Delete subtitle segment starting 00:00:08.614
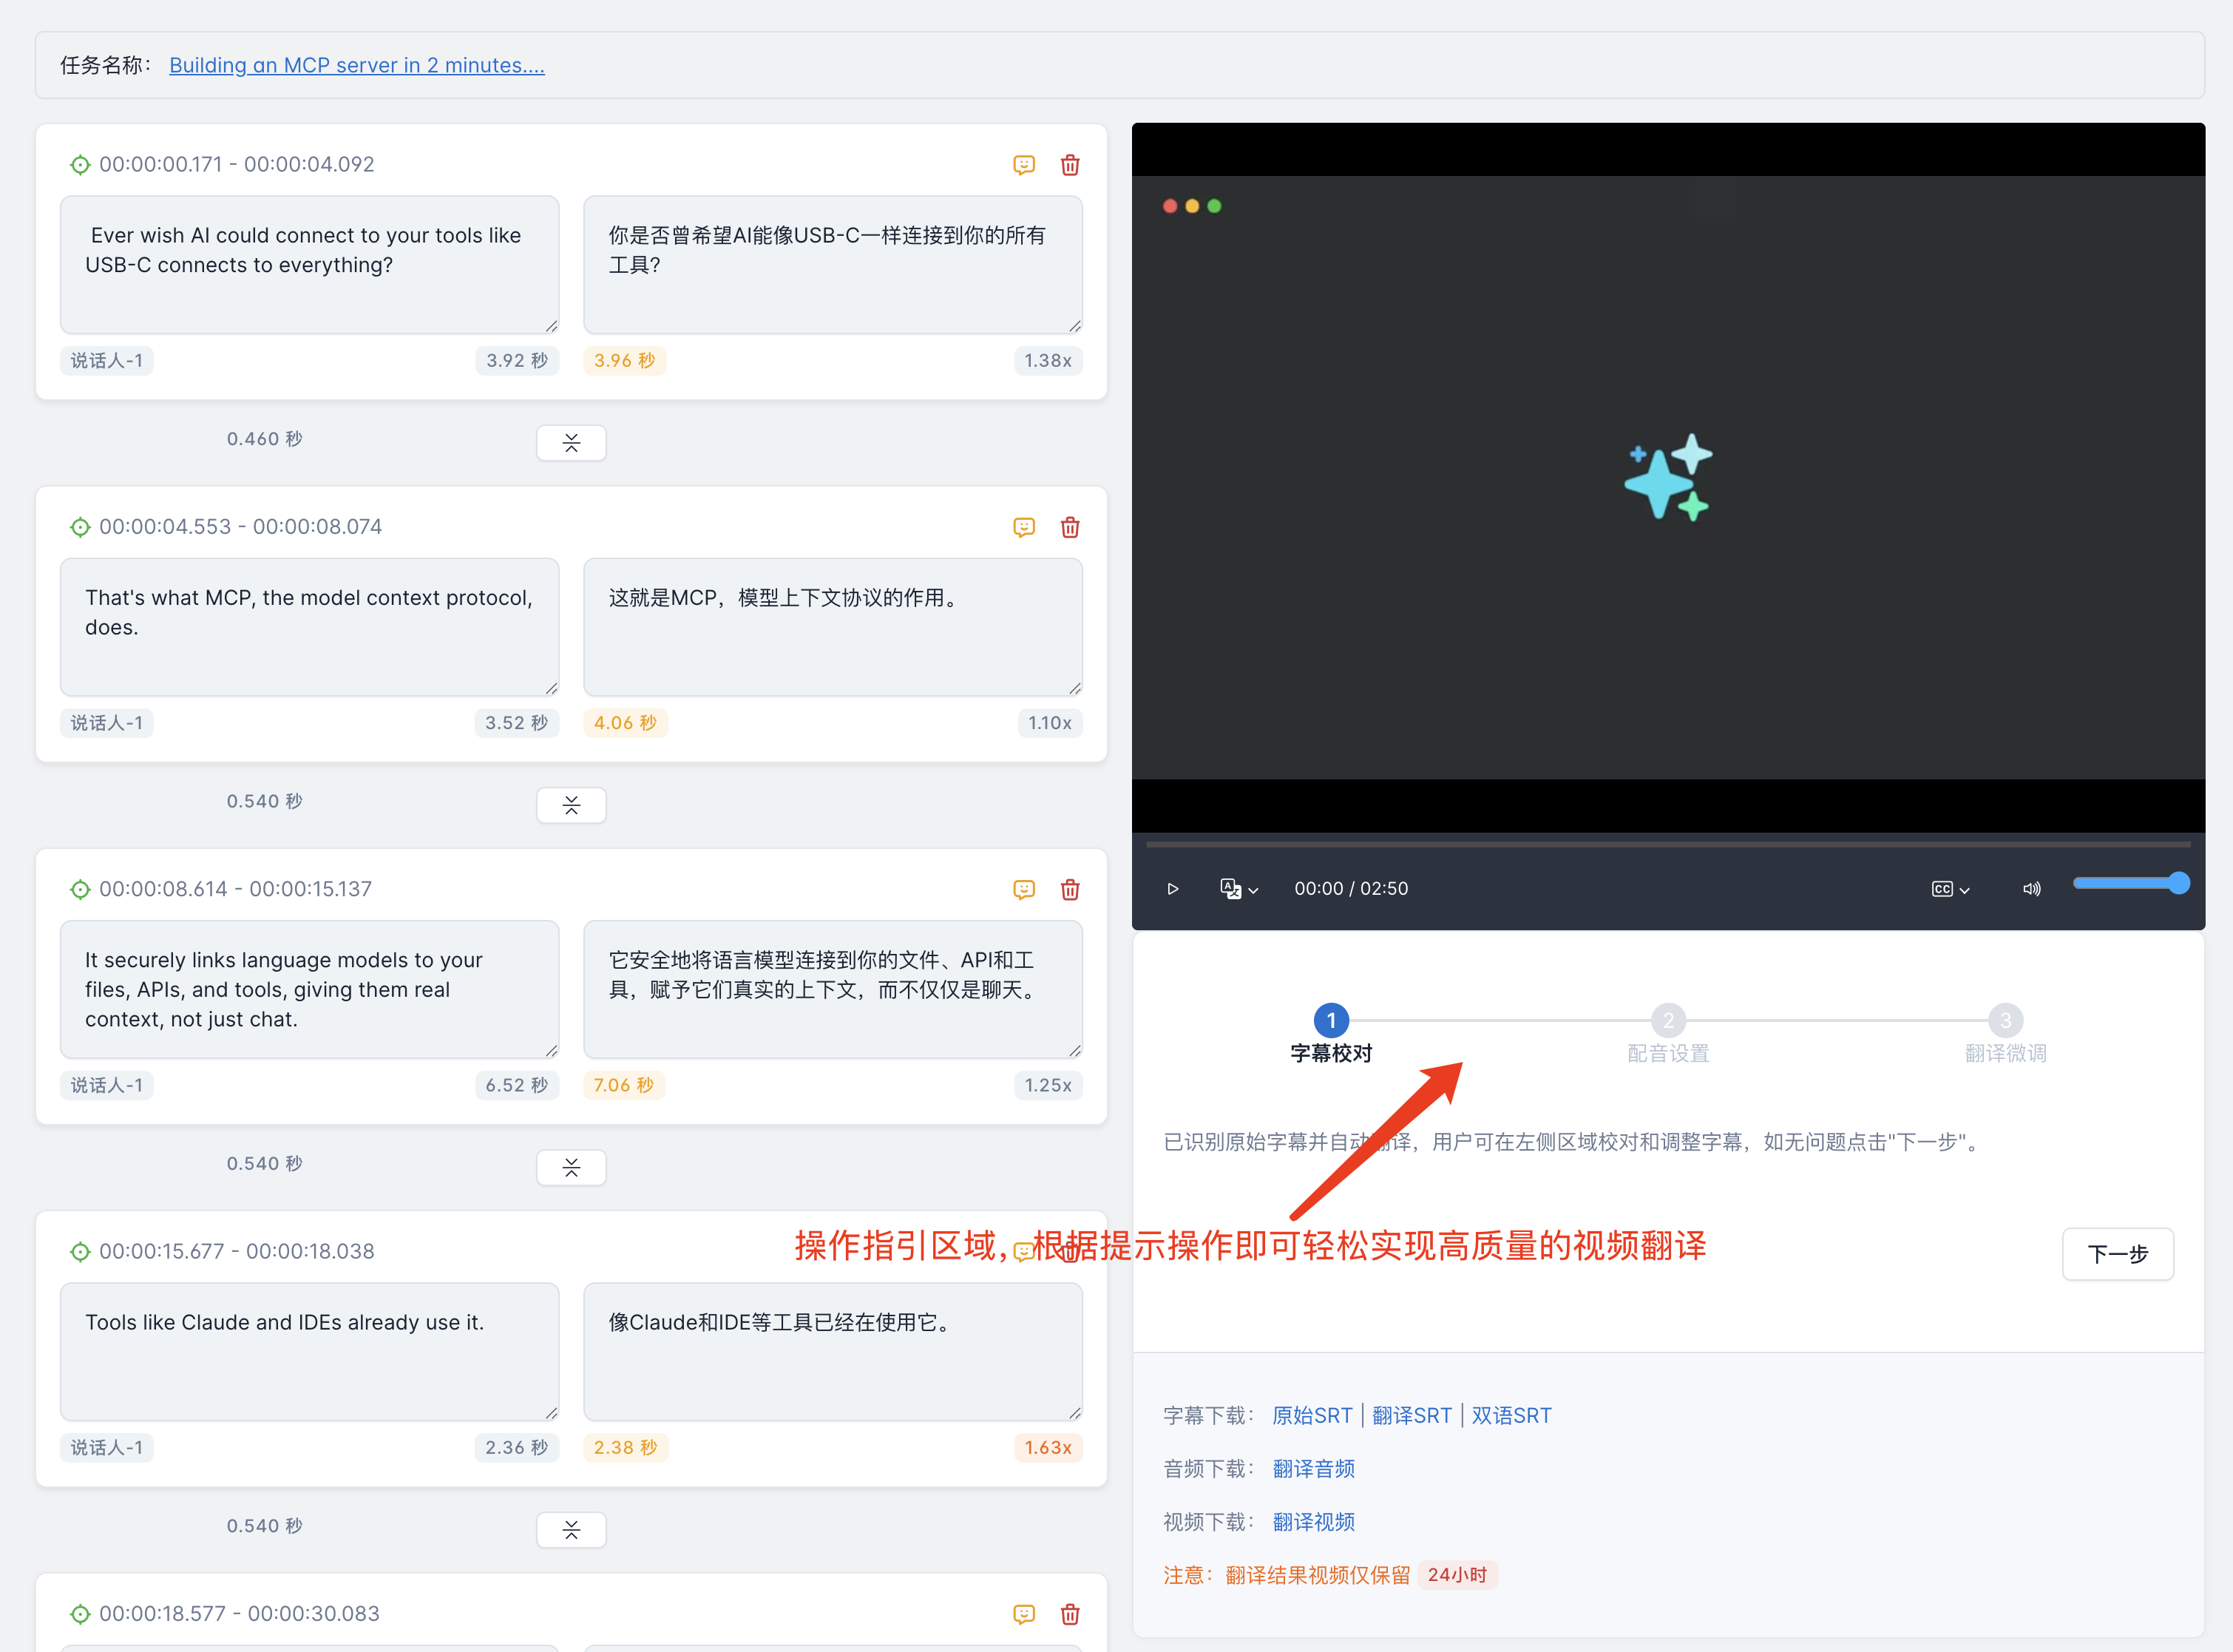The width and height of the screenshot is (2233, 1652). pos(1070,889)
